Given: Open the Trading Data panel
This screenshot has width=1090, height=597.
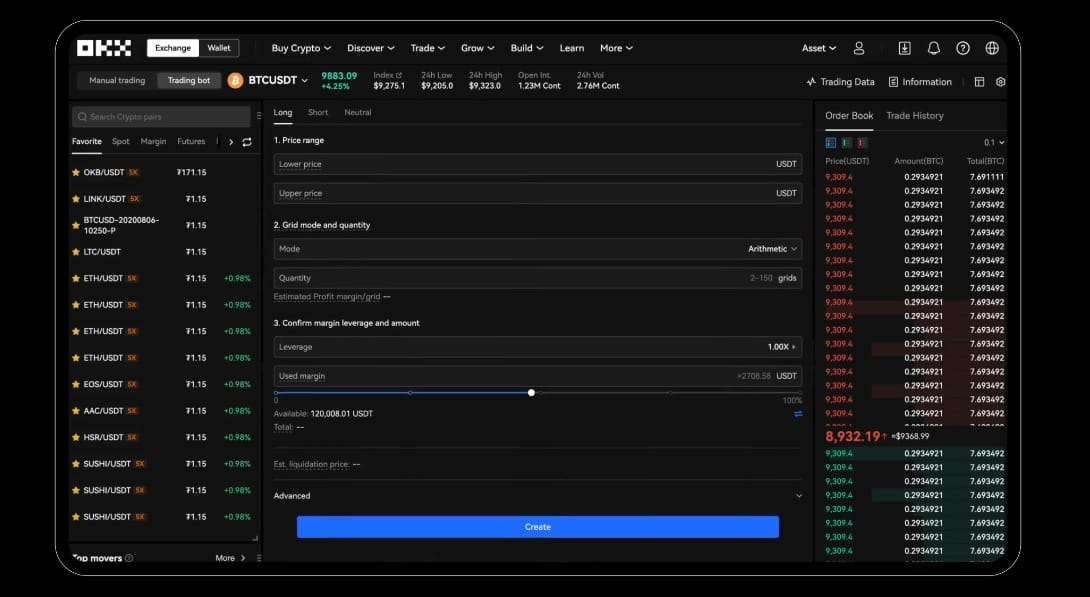Looking at the screenshot, I should [840, 81].
